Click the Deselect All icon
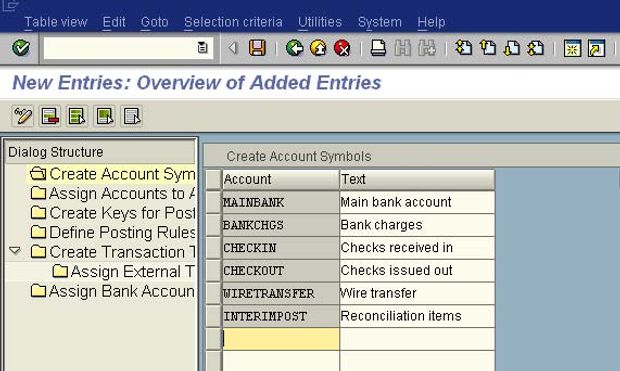The image size is (620, 371). point(132,116)
